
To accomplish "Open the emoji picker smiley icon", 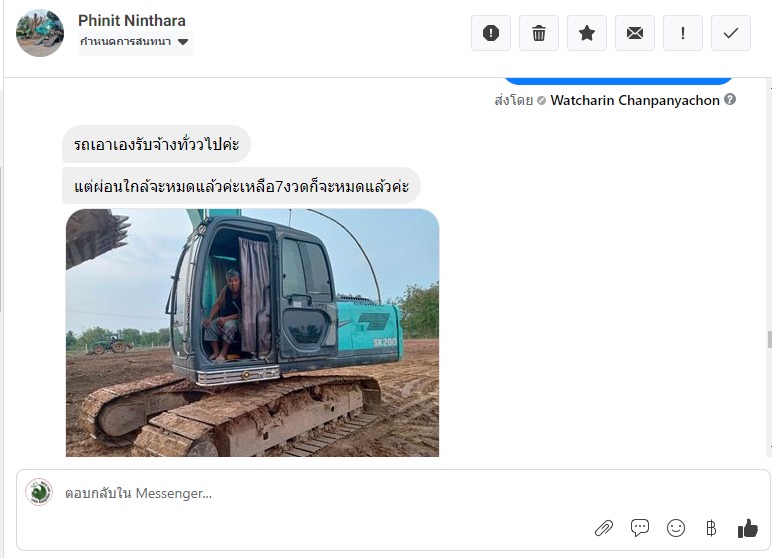I will [676, 528].
